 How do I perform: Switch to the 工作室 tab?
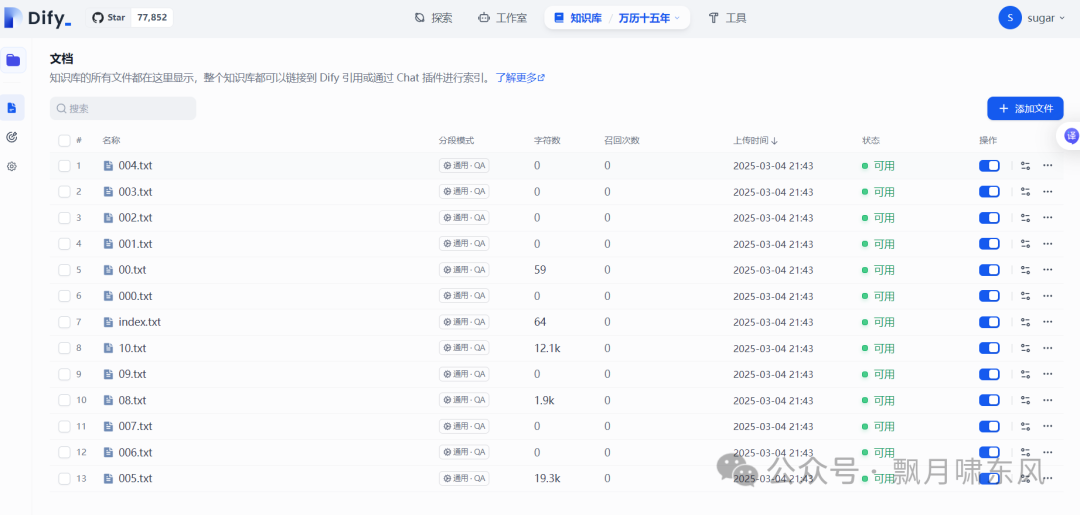503,18
